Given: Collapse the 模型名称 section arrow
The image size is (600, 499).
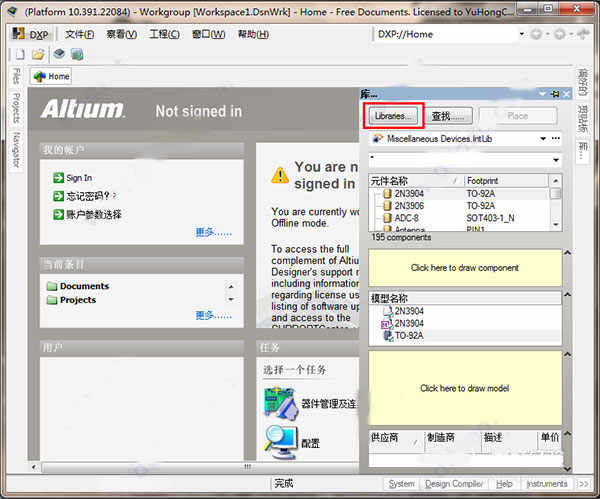Looking at the screenshot, I should (567, 295).
